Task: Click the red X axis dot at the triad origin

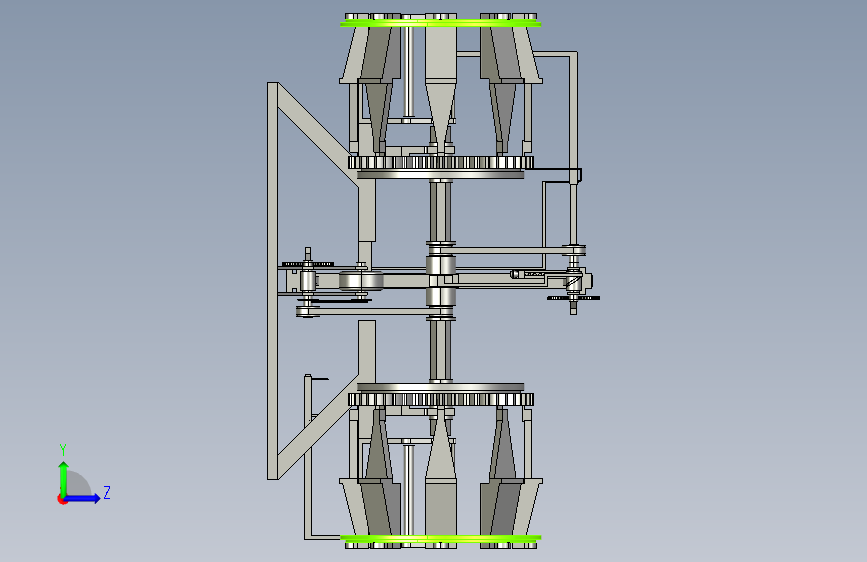Action: (x=62, y=499)
